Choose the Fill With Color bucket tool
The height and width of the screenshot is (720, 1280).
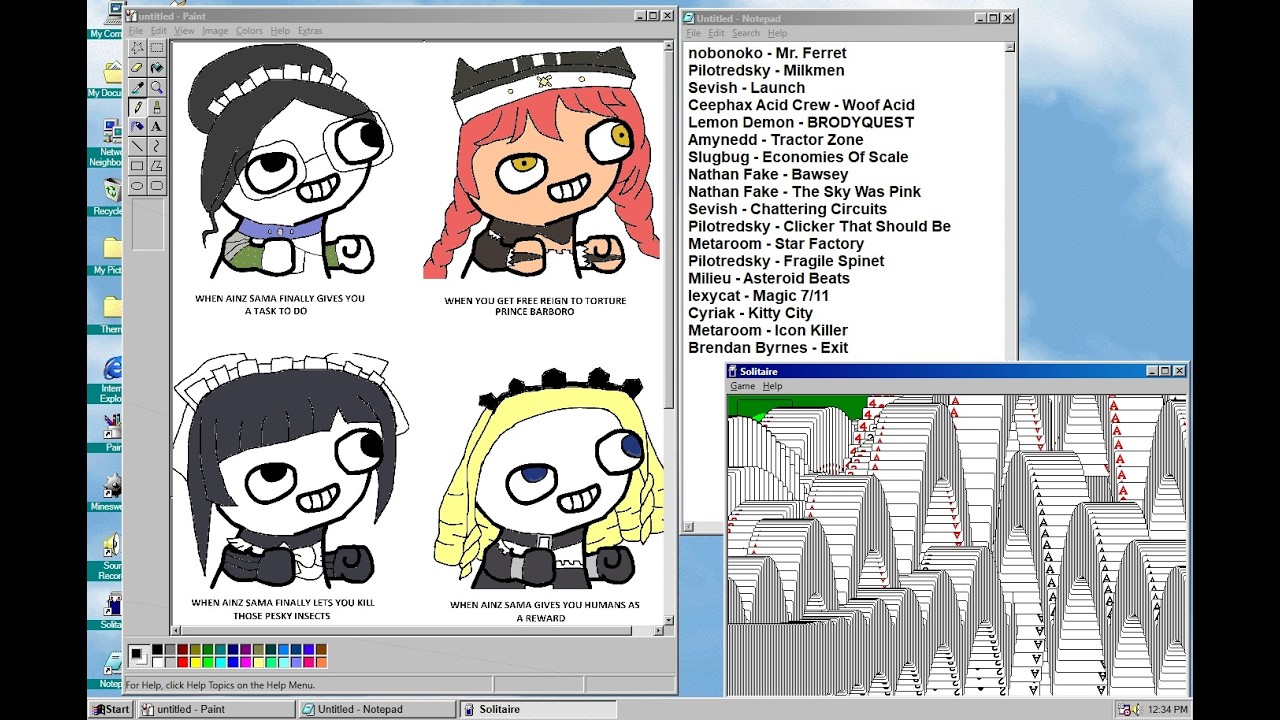point(157,68)
